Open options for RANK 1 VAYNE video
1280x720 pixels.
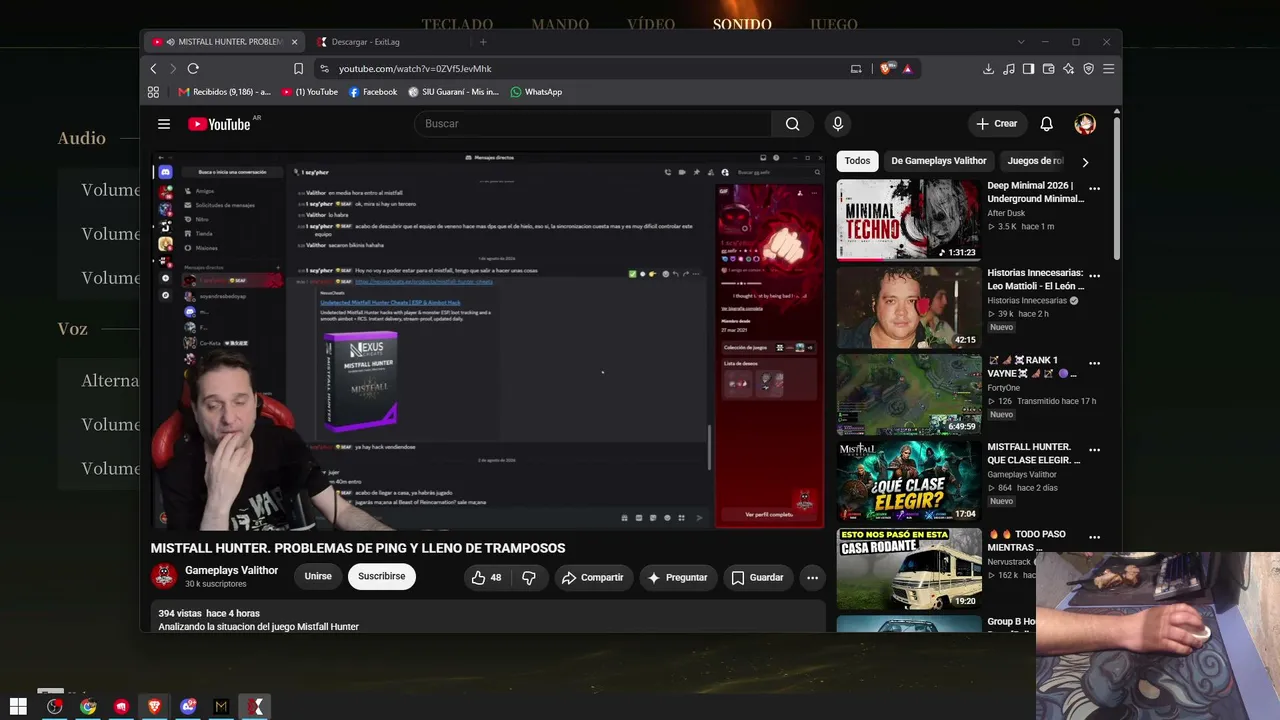tap(1094, 362)
